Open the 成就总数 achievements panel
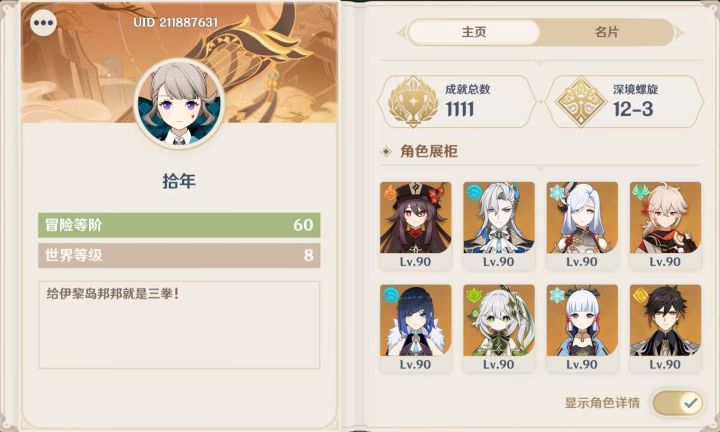The width and height of the screenshot is (720, 432). [457, 101]
